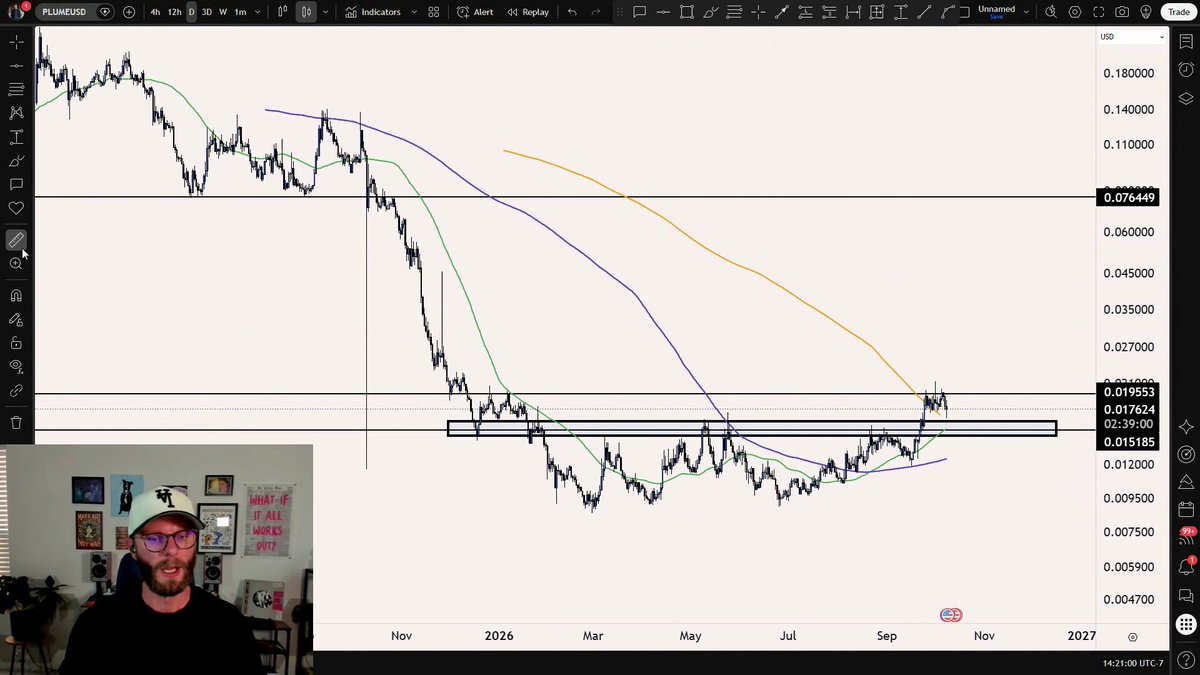Open the timezone menu showing UTC-7
The height and width of the screenshot is (675, 1200).
point(1133,663)
